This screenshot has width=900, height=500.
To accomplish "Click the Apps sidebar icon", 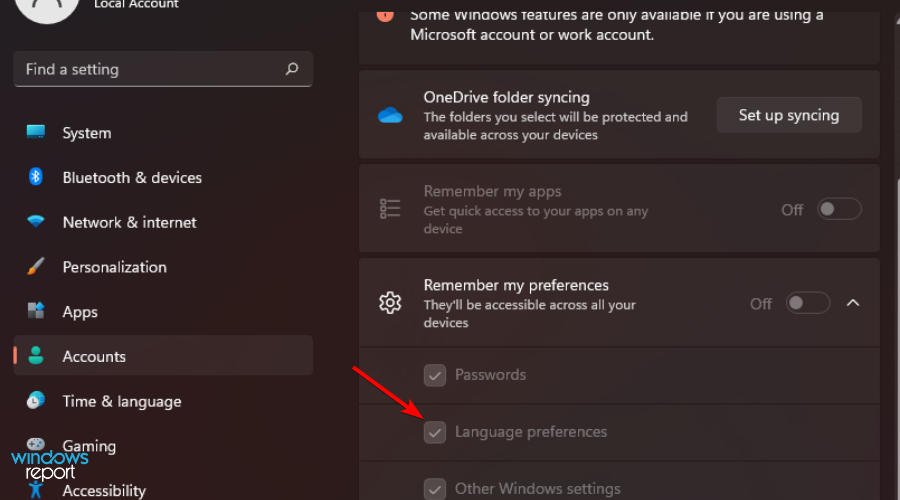I will tap(36, 311).
